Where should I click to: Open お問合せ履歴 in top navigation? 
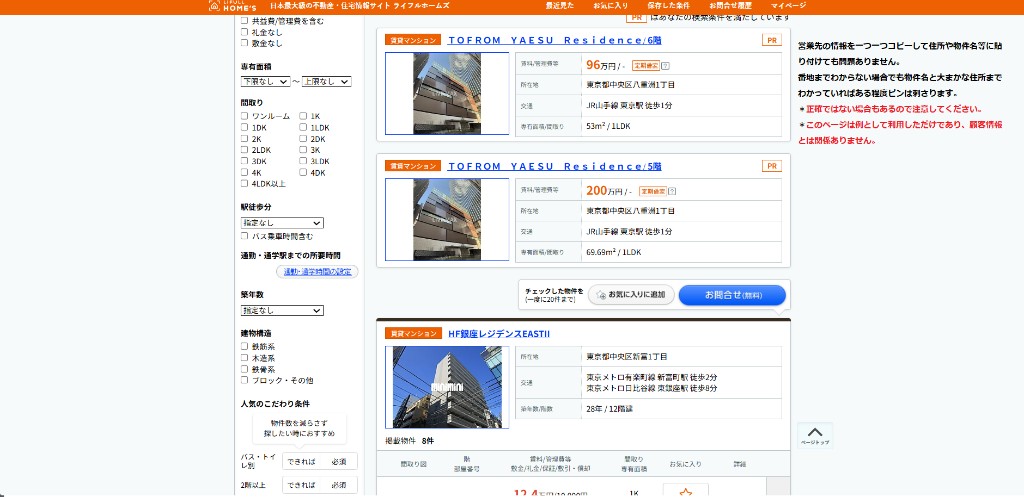point(730,6)
